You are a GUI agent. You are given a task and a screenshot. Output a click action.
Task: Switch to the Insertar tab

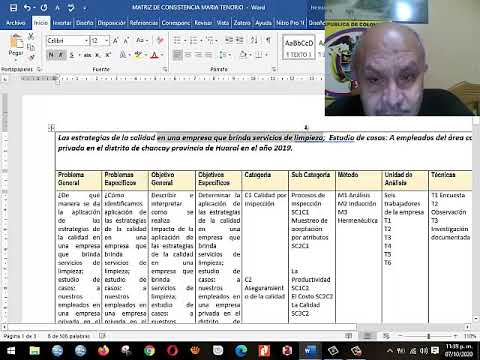pos(62,23)
